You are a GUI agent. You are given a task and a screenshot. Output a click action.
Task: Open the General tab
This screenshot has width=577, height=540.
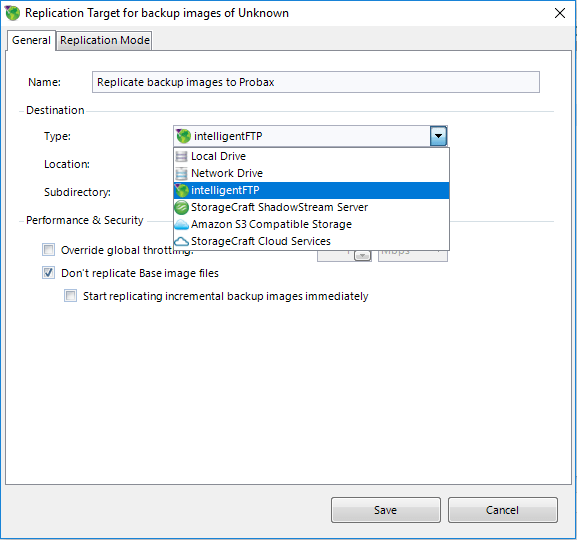point(31,40)
